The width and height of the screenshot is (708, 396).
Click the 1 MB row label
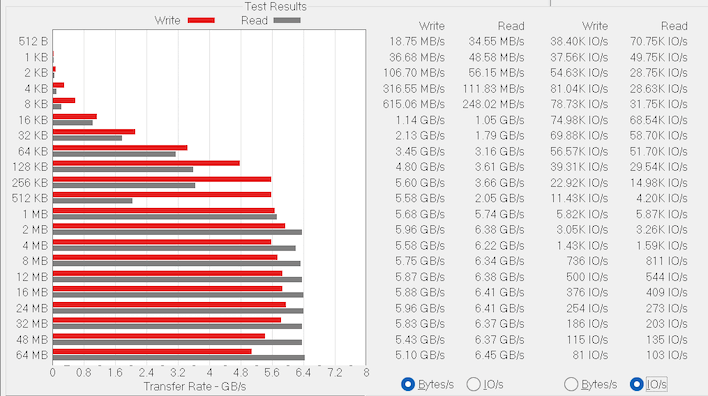35,214
